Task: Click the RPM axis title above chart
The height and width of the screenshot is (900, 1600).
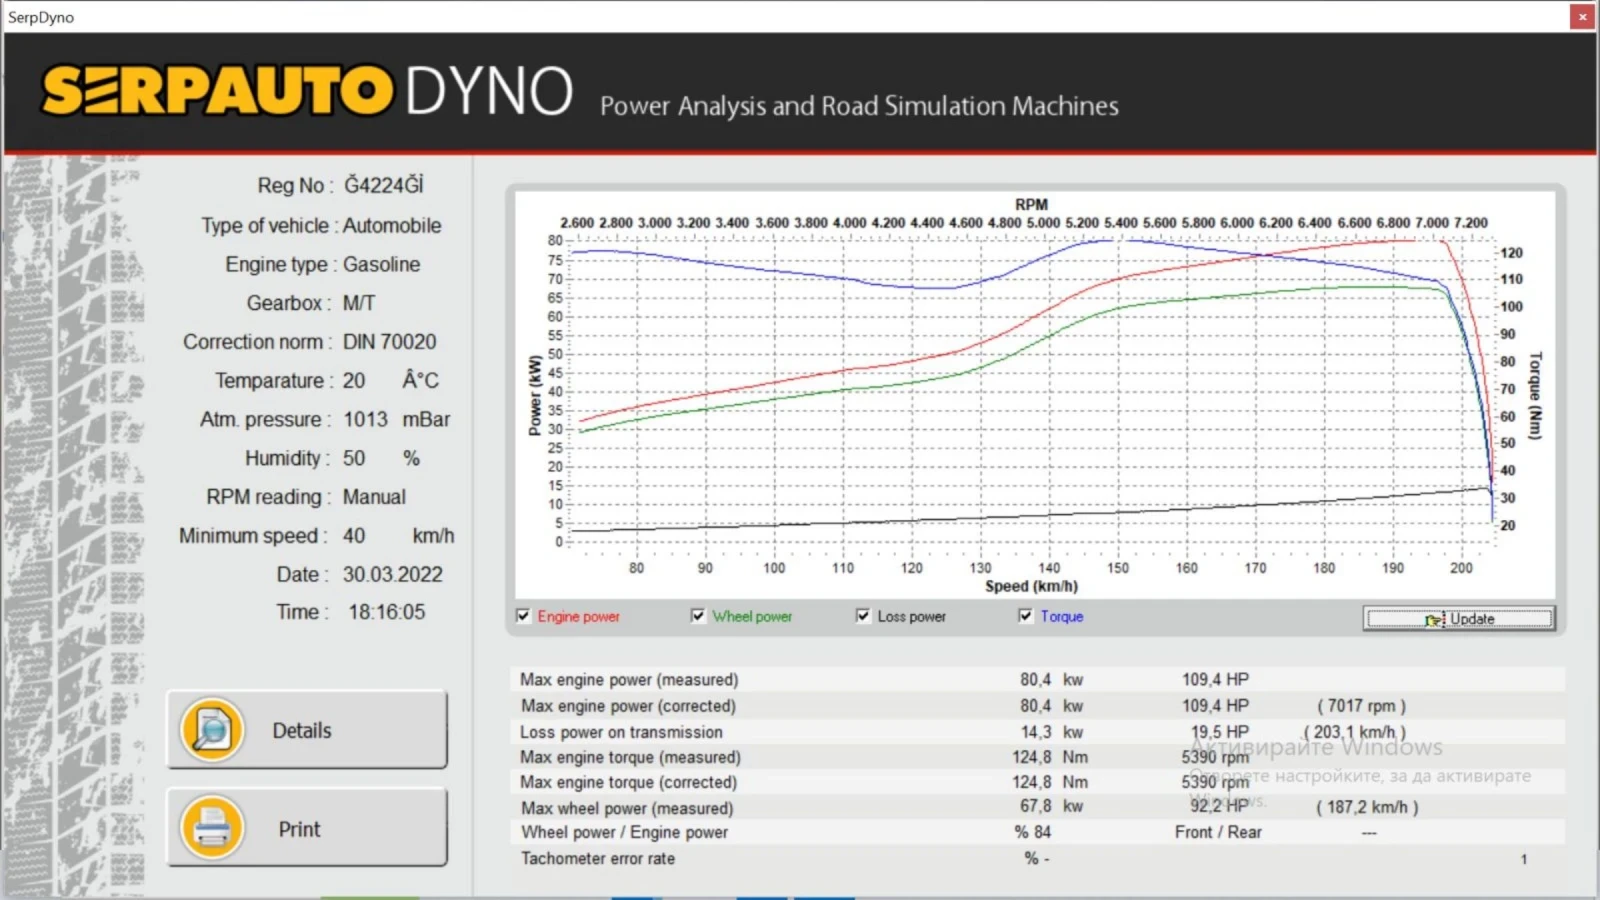Action: pyautogui.click(x=1031, y=204)
